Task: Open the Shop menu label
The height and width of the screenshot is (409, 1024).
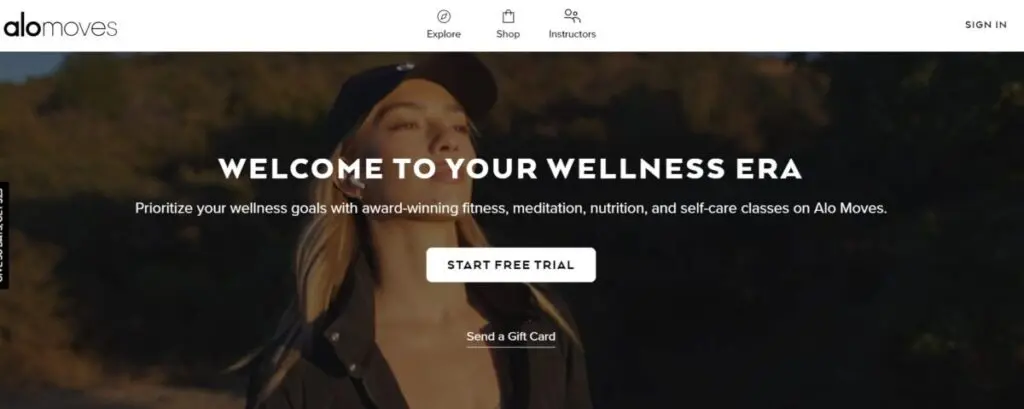Action: 508,34
